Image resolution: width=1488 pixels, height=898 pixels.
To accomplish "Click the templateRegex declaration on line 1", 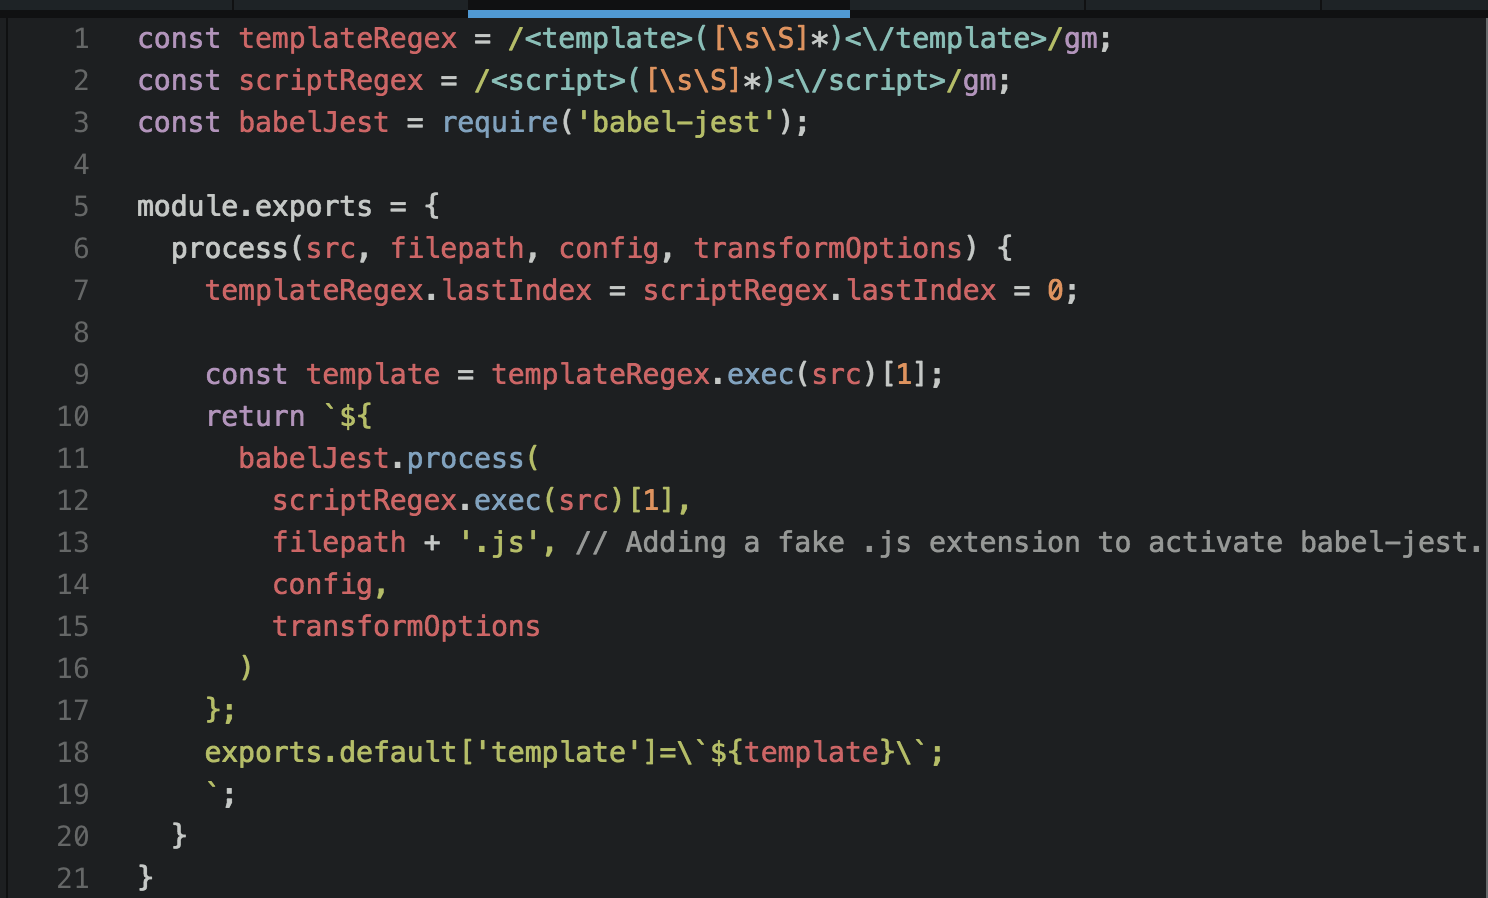I will click(x=347, y=39).
